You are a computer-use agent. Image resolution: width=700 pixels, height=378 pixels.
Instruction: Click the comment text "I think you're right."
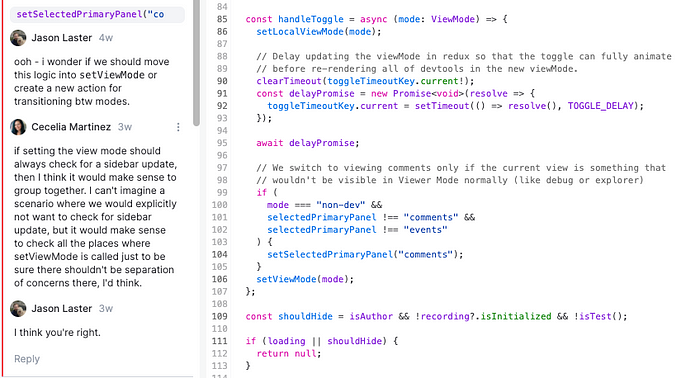57,332
